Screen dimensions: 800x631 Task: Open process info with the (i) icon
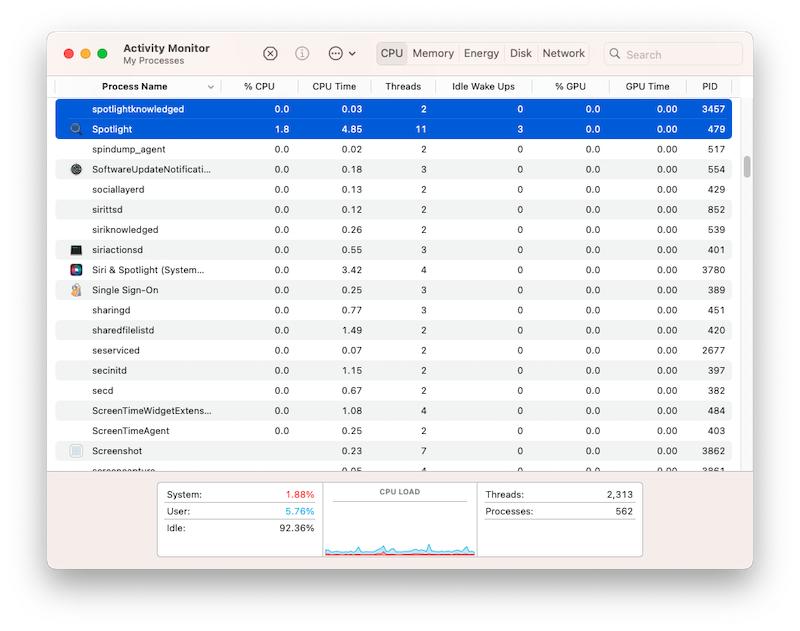click(302, 54)
